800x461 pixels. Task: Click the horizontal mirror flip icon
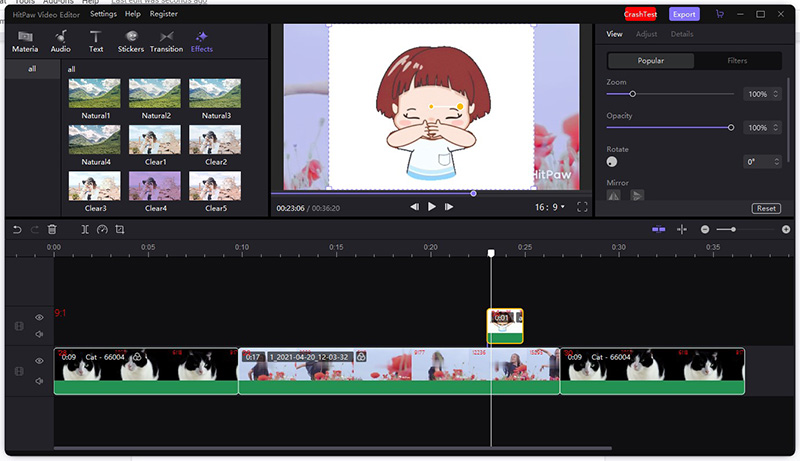click(614, 195)
